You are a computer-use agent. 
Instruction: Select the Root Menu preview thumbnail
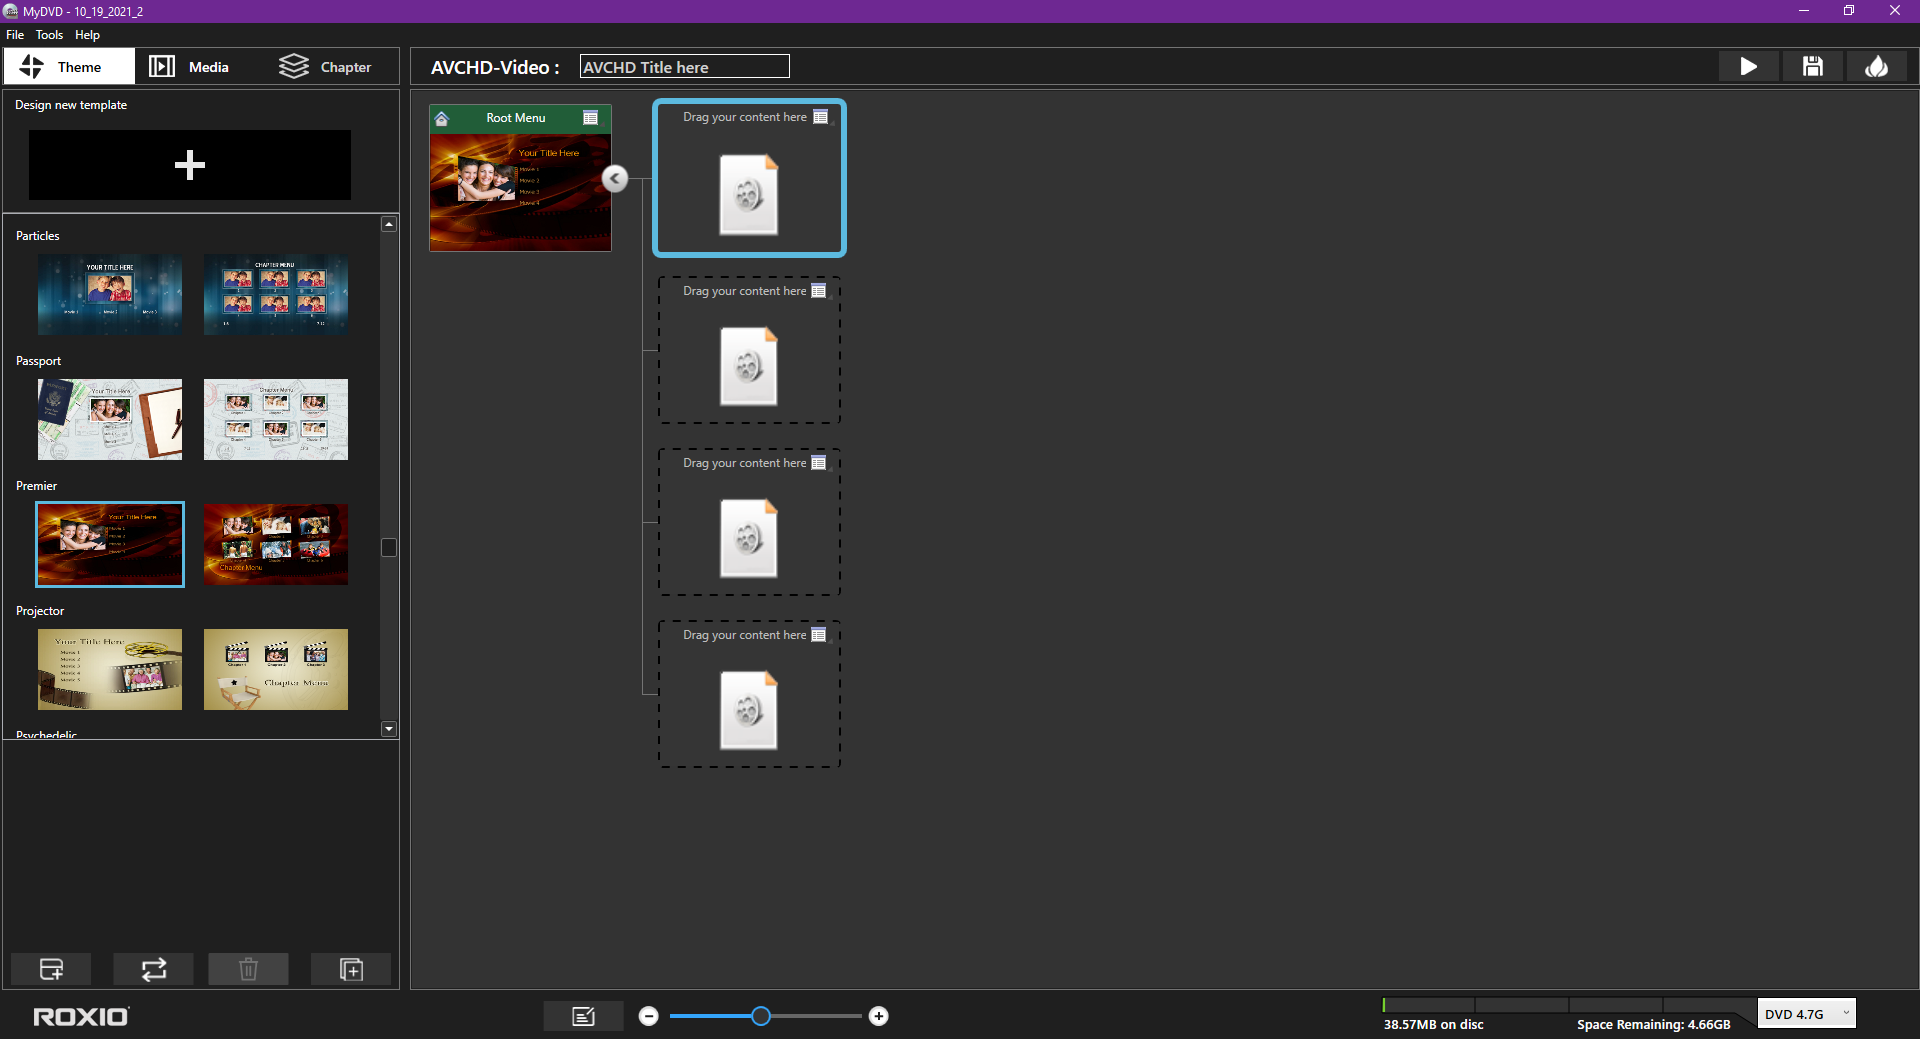pyautogui.click(x=520, y=191)
